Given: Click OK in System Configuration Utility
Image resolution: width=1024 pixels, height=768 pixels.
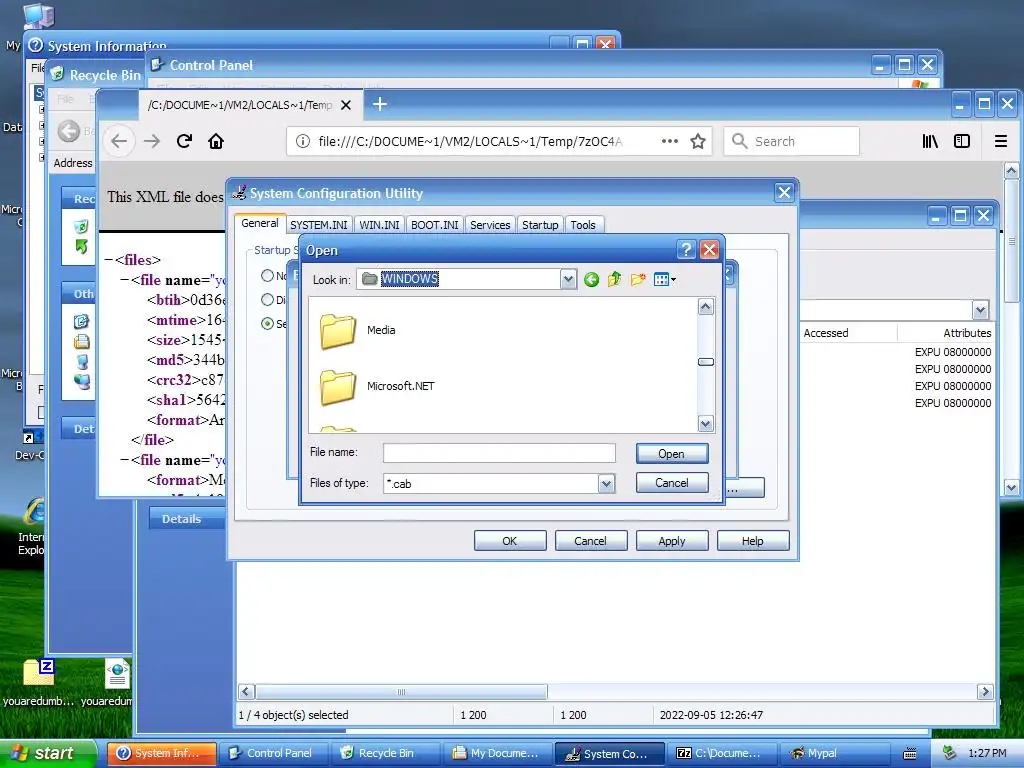Looking at the screenshot, I should click(509, 541).
